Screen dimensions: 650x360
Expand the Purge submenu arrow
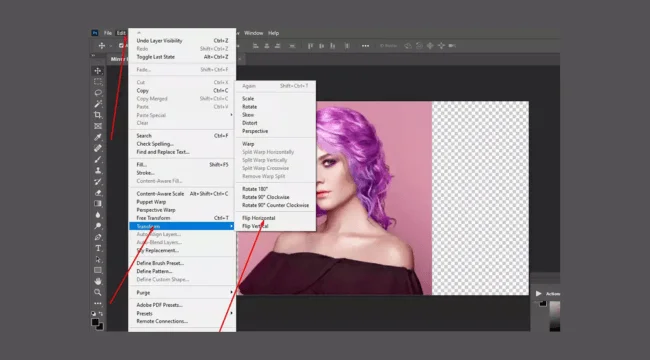coord(231,292)
